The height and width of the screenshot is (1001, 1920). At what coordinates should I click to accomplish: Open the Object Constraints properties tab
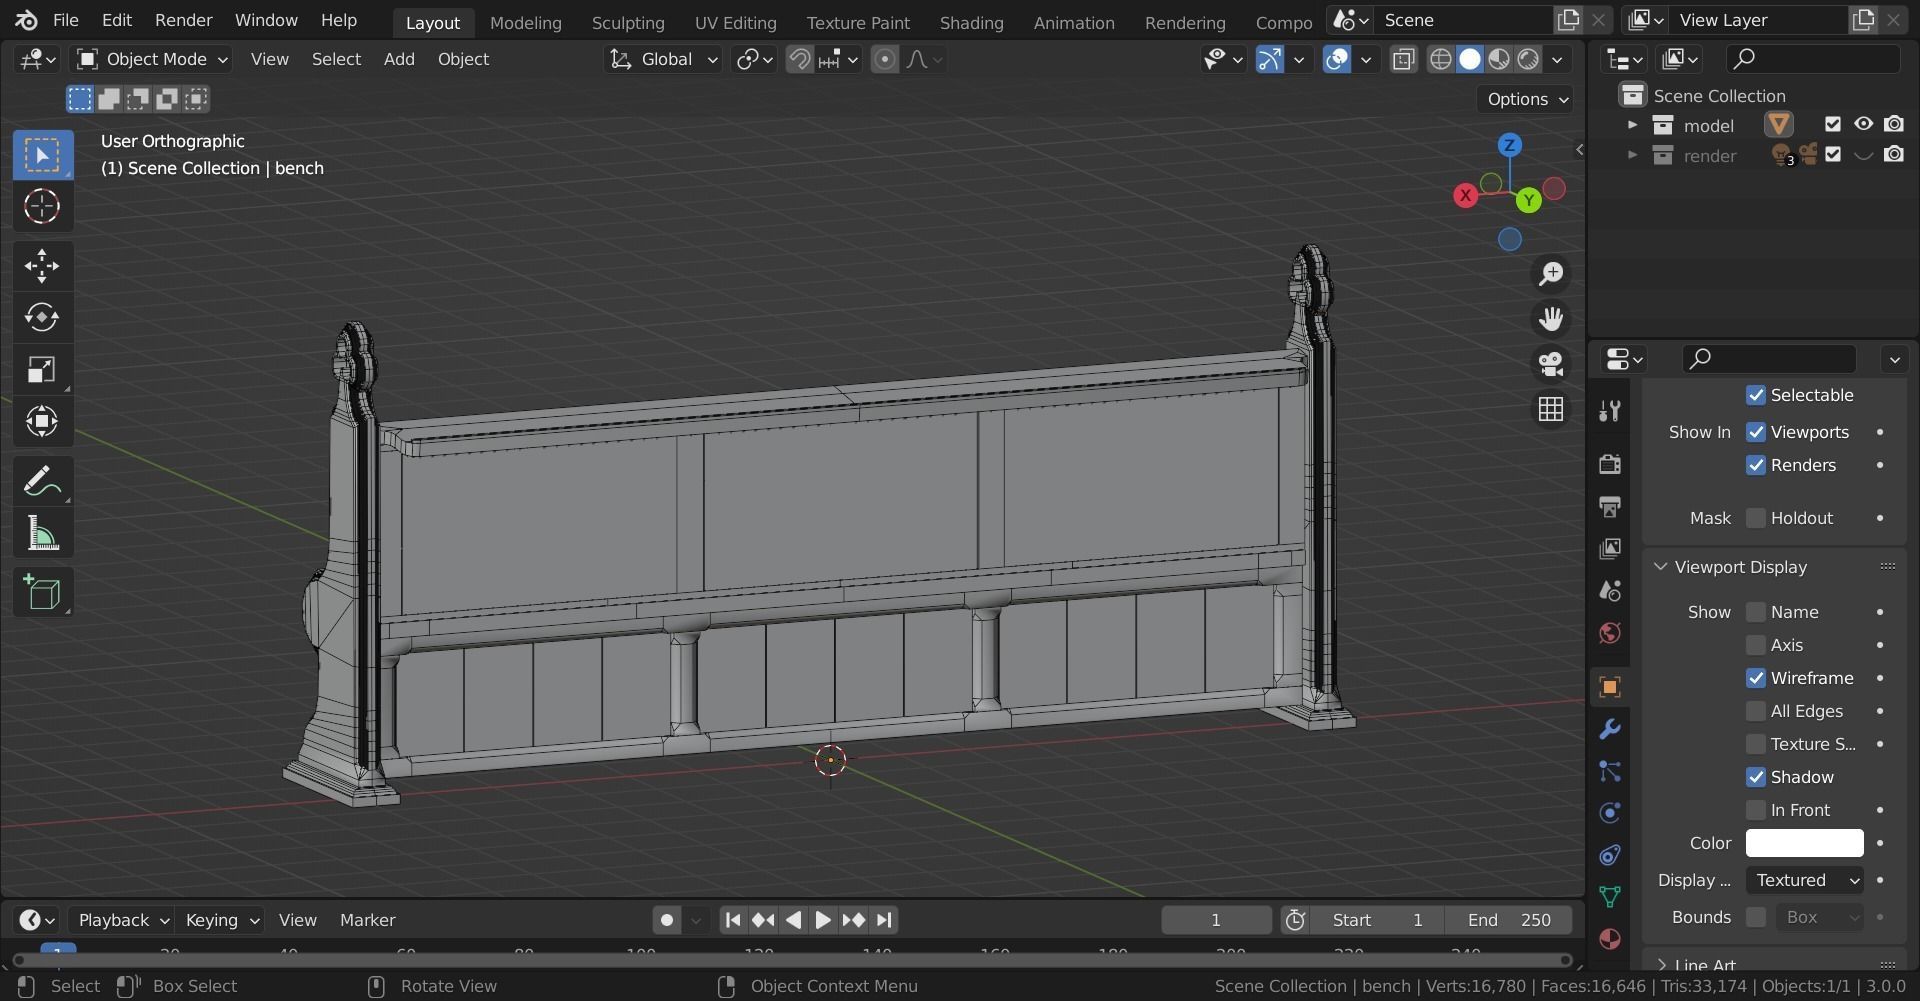point(1610,855)
